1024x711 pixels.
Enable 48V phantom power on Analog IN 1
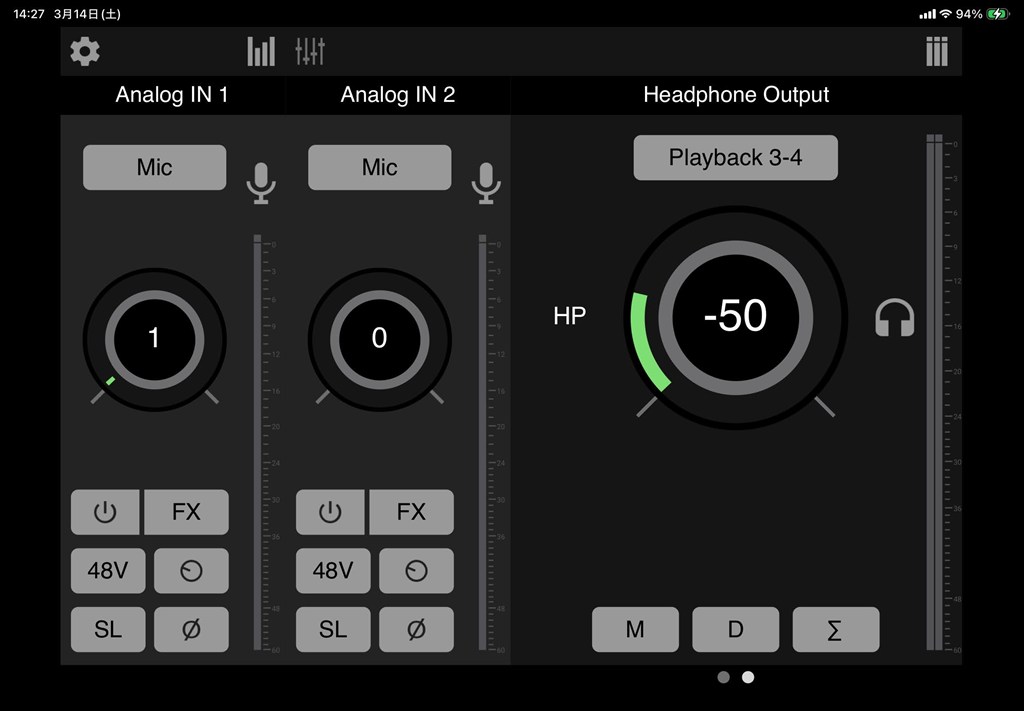[x=107, y=570]
